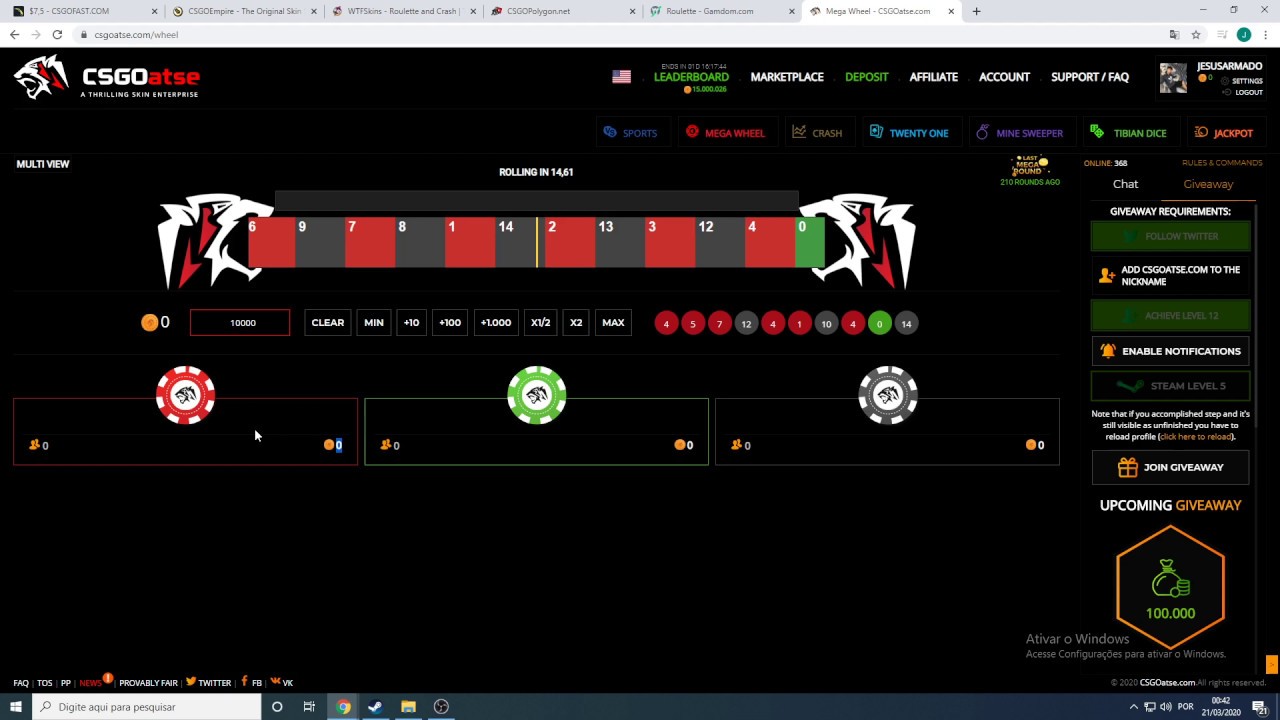Set the bet to MAX
Screen dimensions: 1280x720
(613, 323)
